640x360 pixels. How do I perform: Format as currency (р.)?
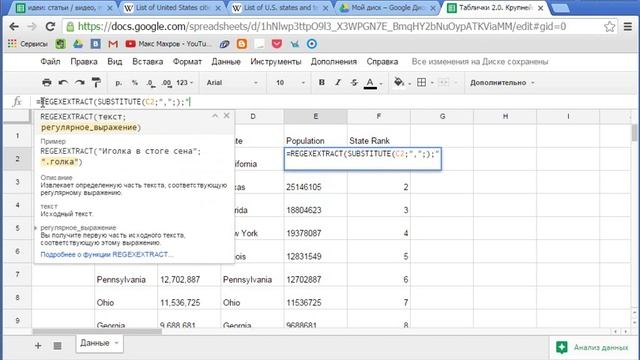point(118,82)
